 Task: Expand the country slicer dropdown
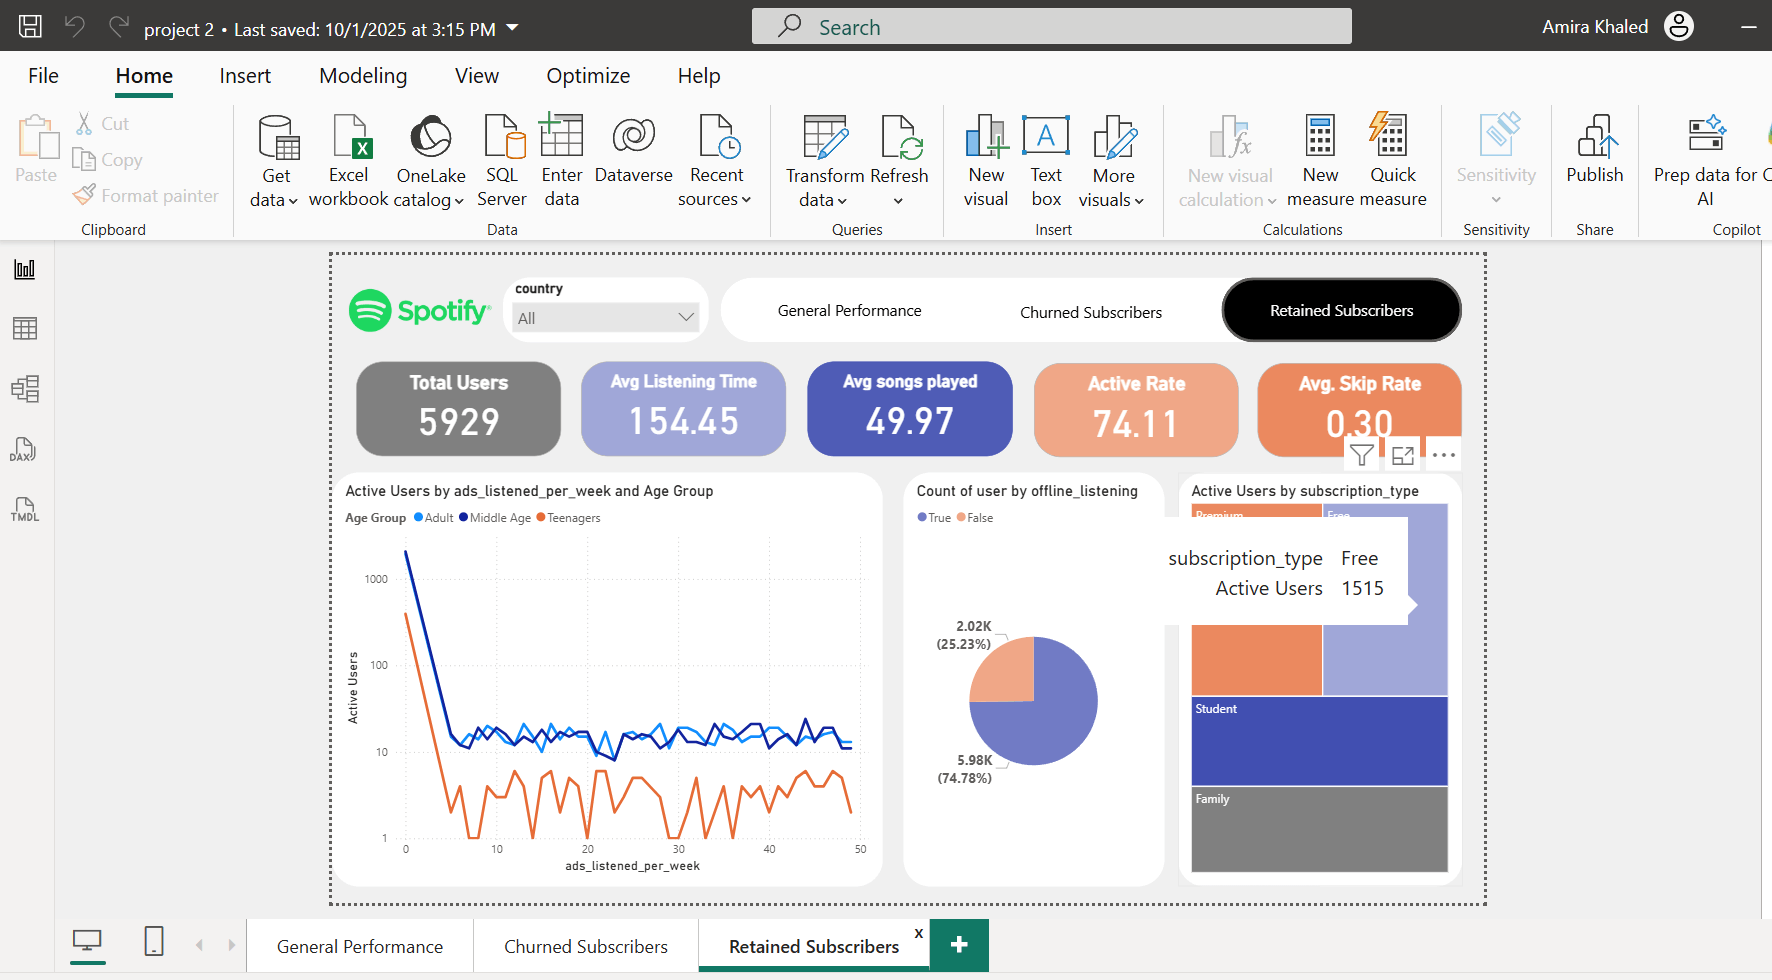click(x=686, y=318)
